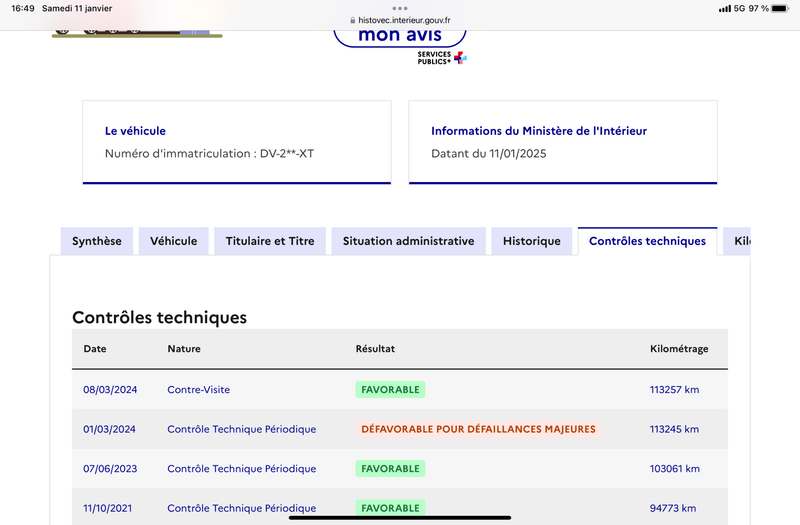Viewport: 800px width, 525px height.
Task: Open the Synthèse tab
Action: 97,241
